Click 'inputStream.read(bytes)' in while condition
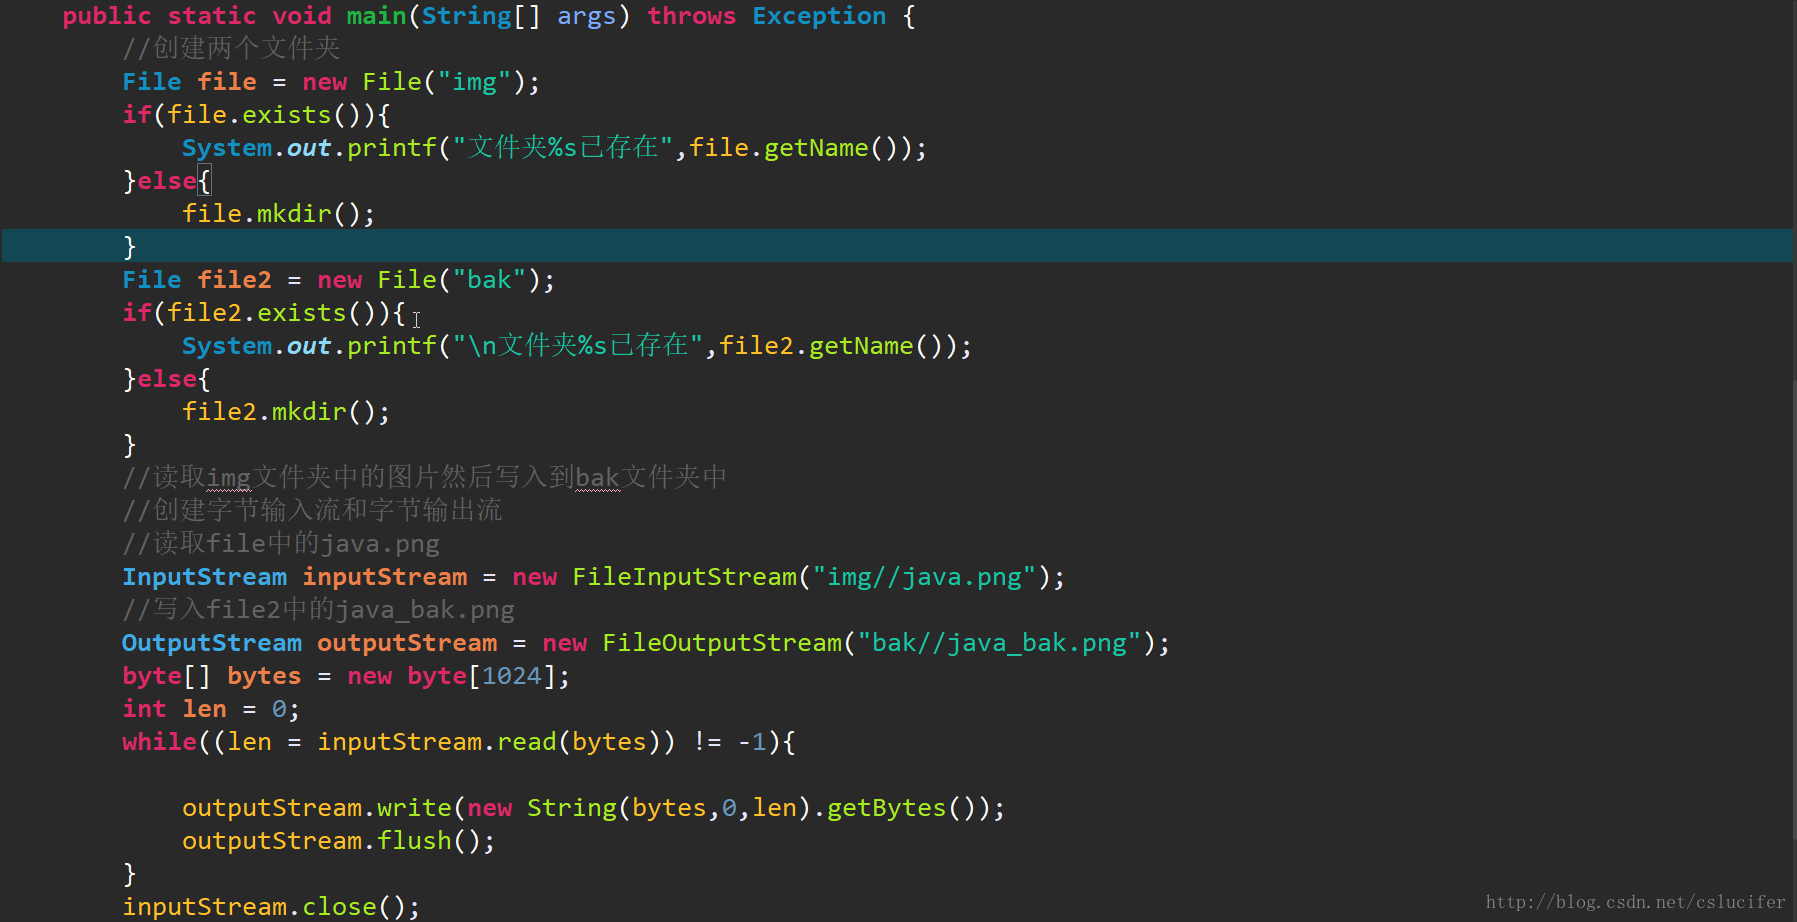This screenshot has width=1797, height=922. [x=489, y=742]
